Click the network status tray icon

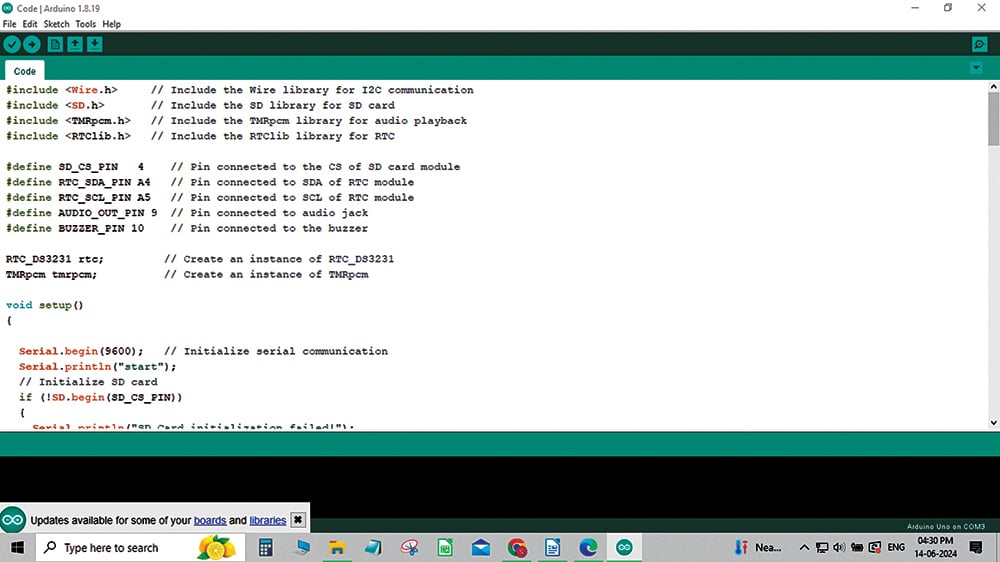click(x=822, y=547)
